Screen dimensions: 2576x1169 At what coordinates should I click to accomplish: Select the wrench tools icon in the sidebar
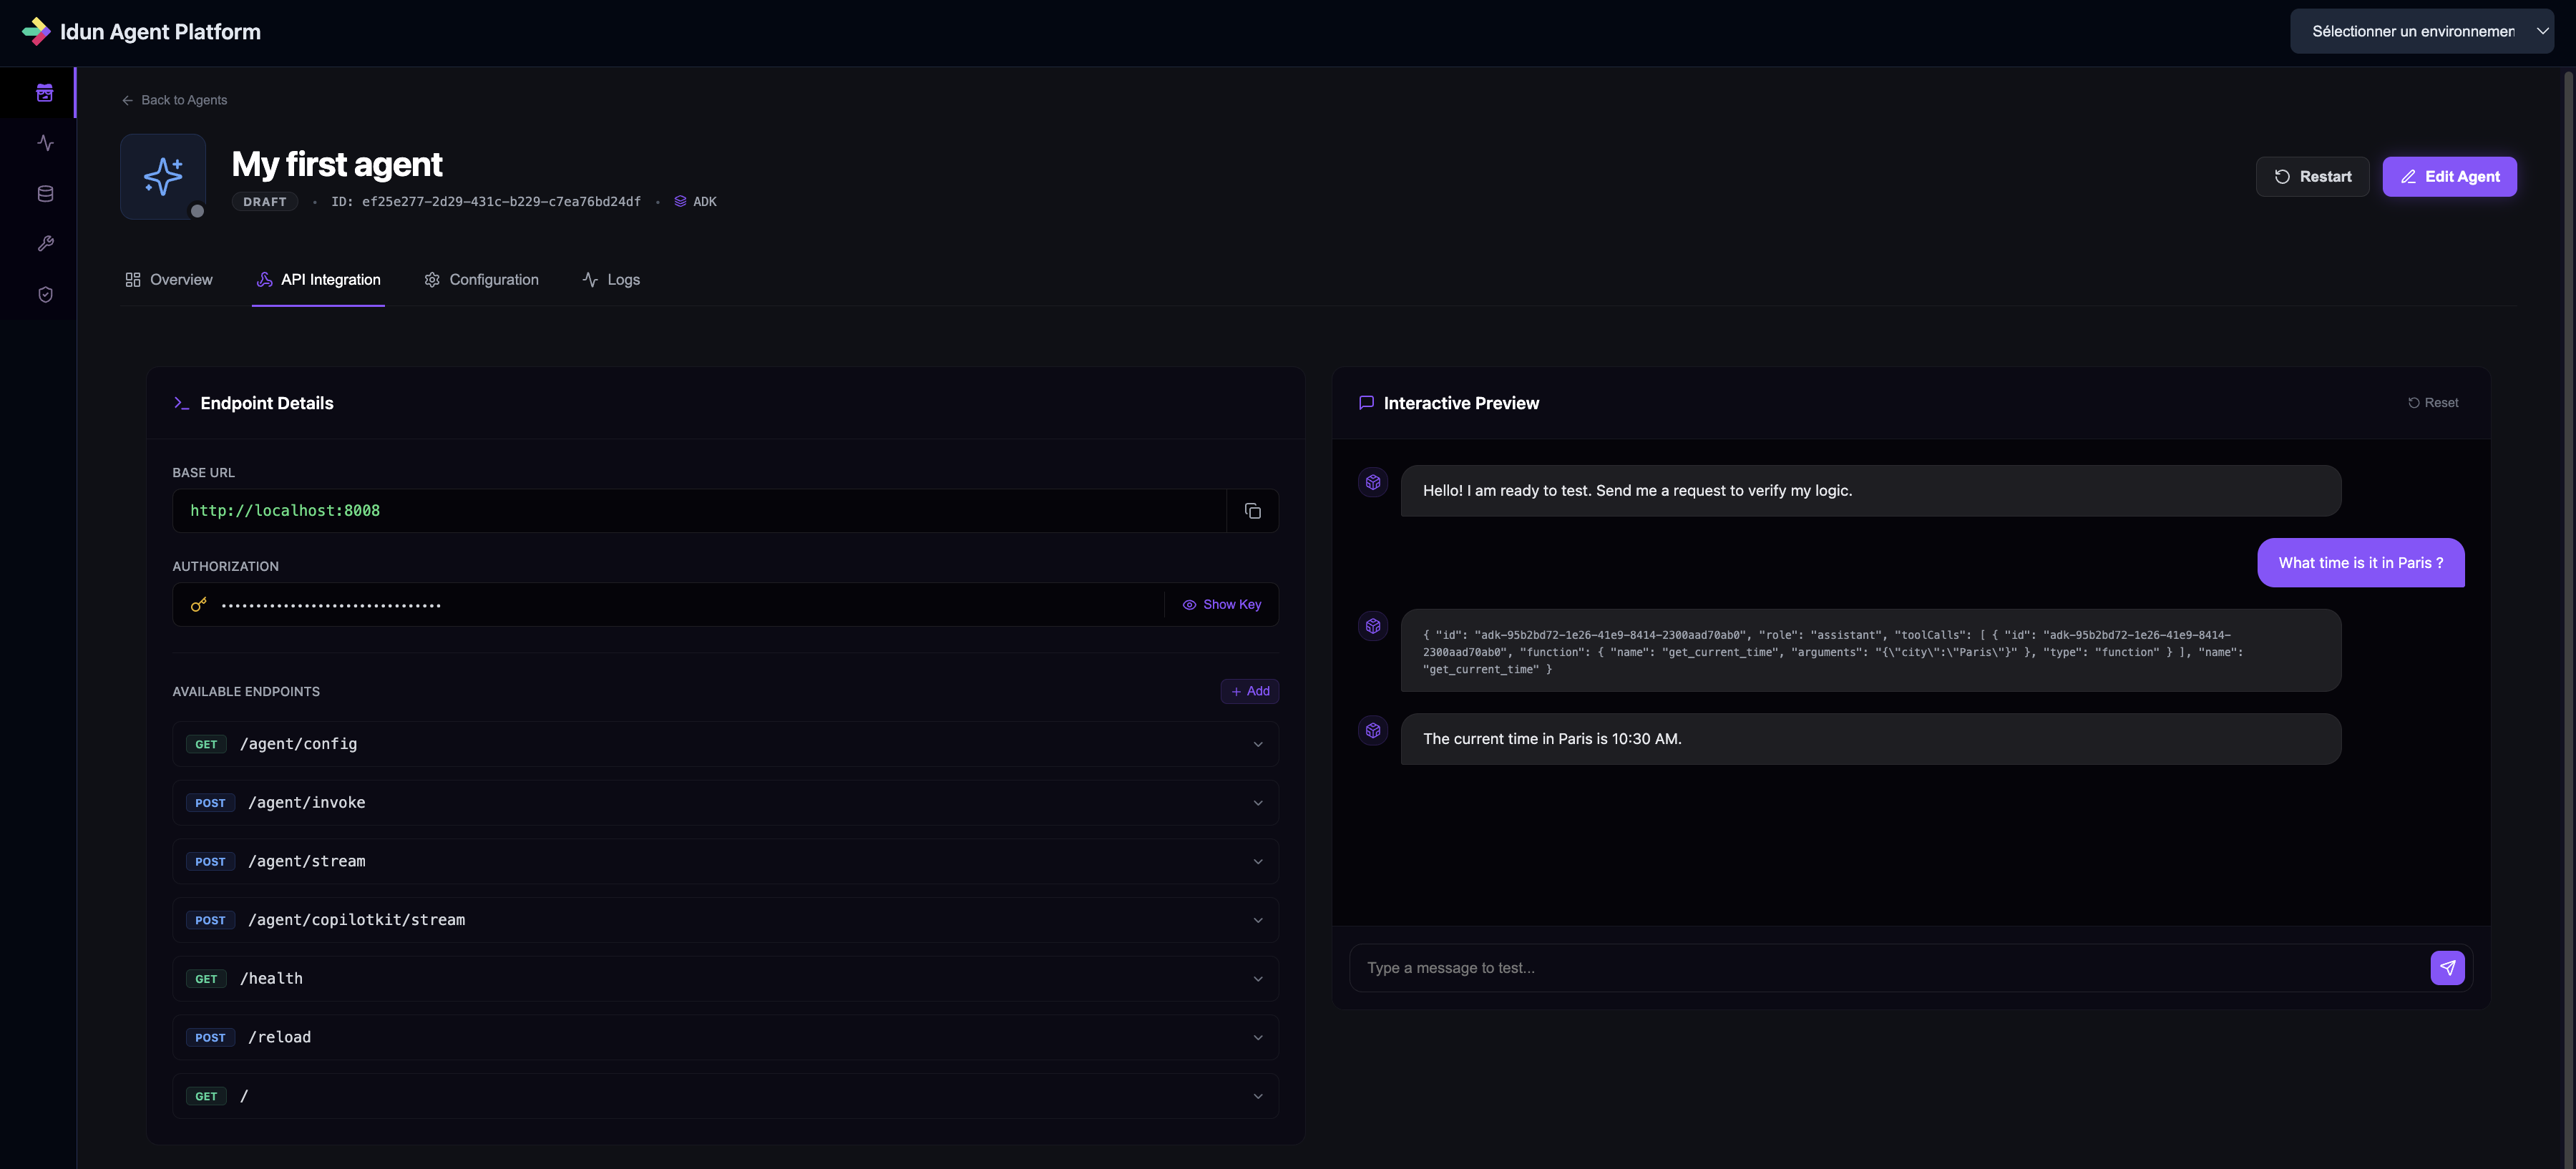(45, 243)
